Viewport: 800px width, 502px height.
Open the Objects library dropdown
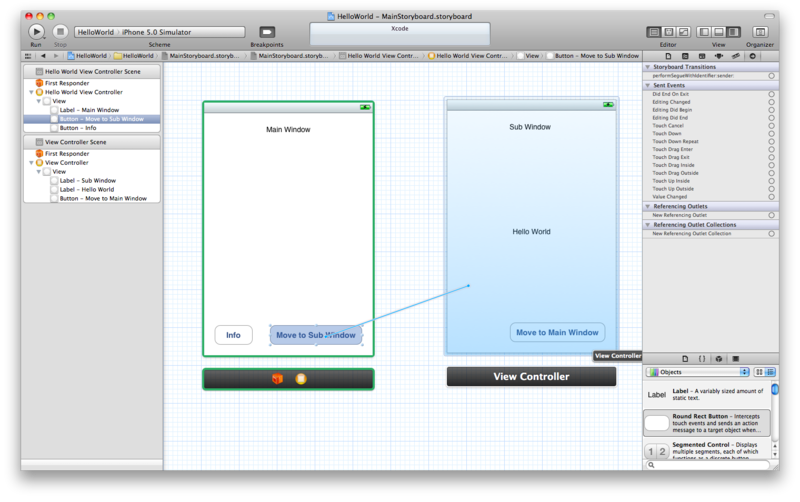(x=698, y=372)
